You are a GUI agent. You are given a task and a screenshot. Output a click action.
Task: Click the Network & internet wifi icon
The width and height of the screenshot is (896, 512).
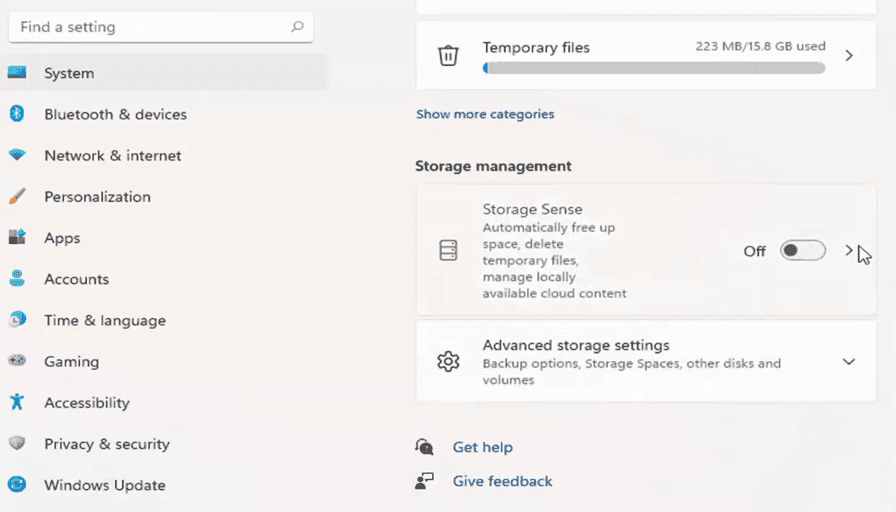click(17, 155)
